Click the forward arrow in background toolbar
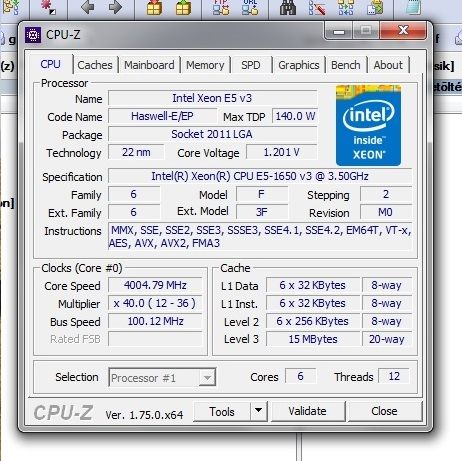The image size is (462, 461). point(115,7)
